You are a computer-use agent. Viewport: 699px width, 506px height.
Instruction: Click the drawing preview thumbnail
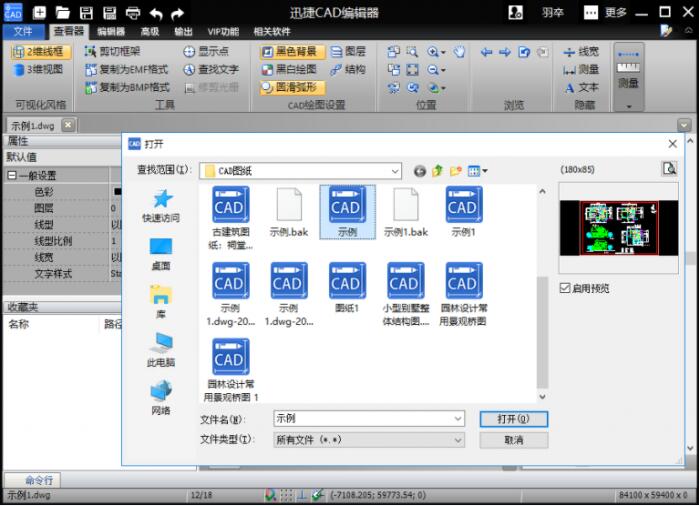(x=619, y=228)
